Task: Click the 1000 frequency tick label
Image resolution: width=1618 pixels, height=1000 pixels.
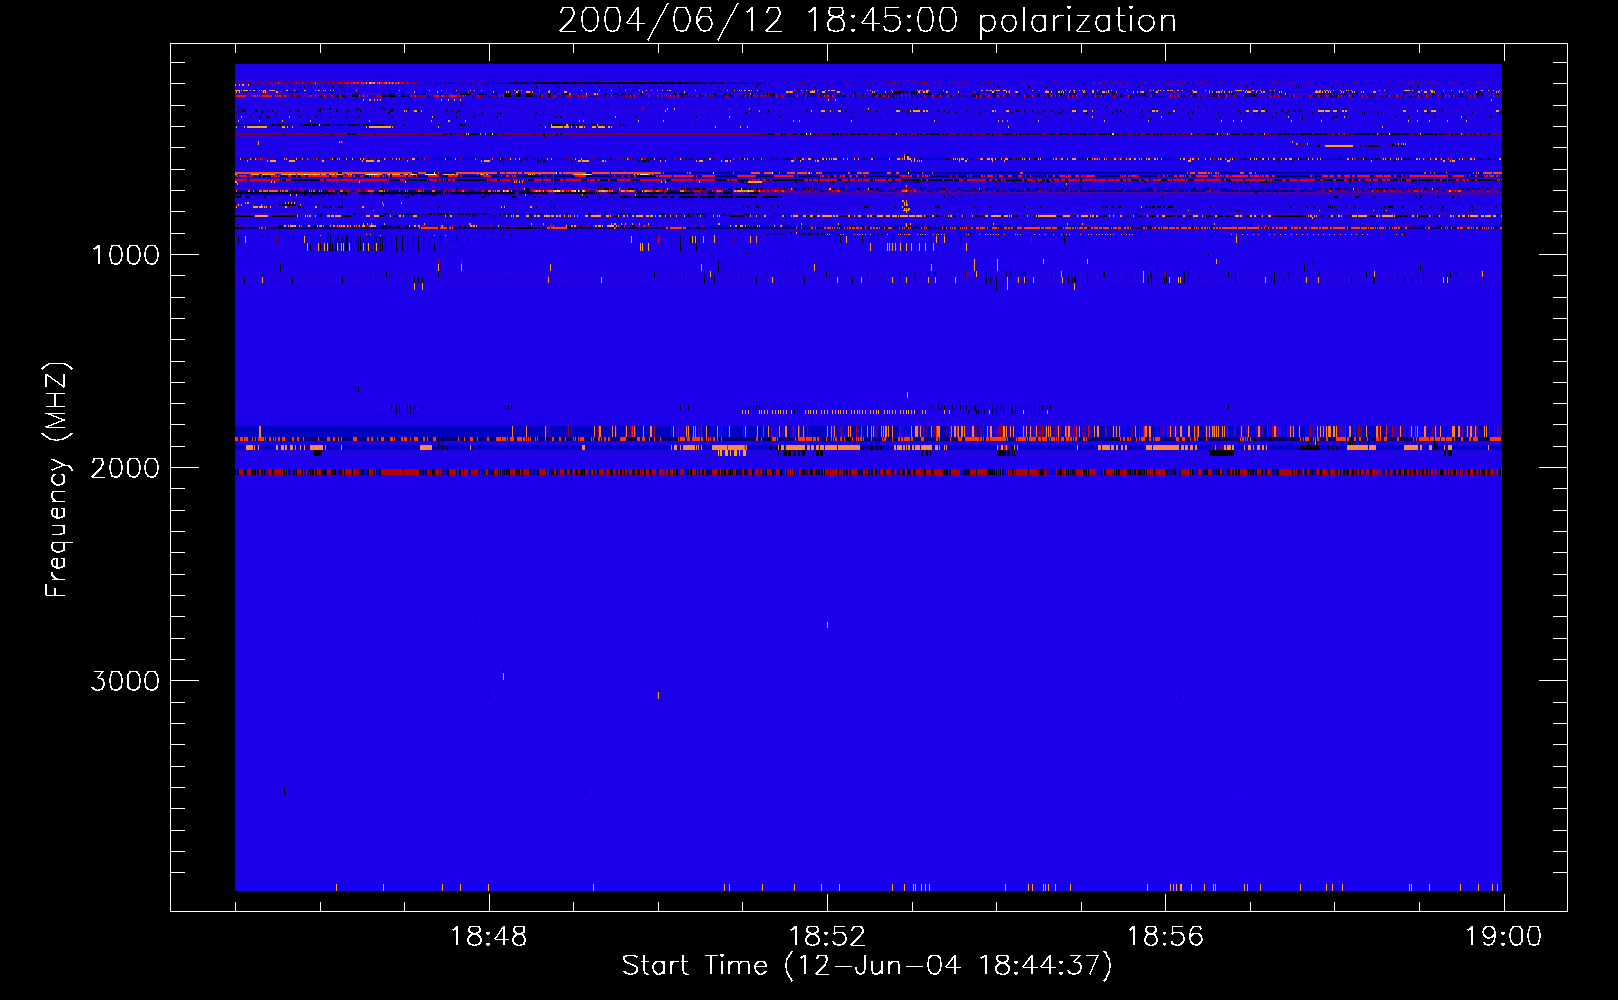Action: click(125, 255)
